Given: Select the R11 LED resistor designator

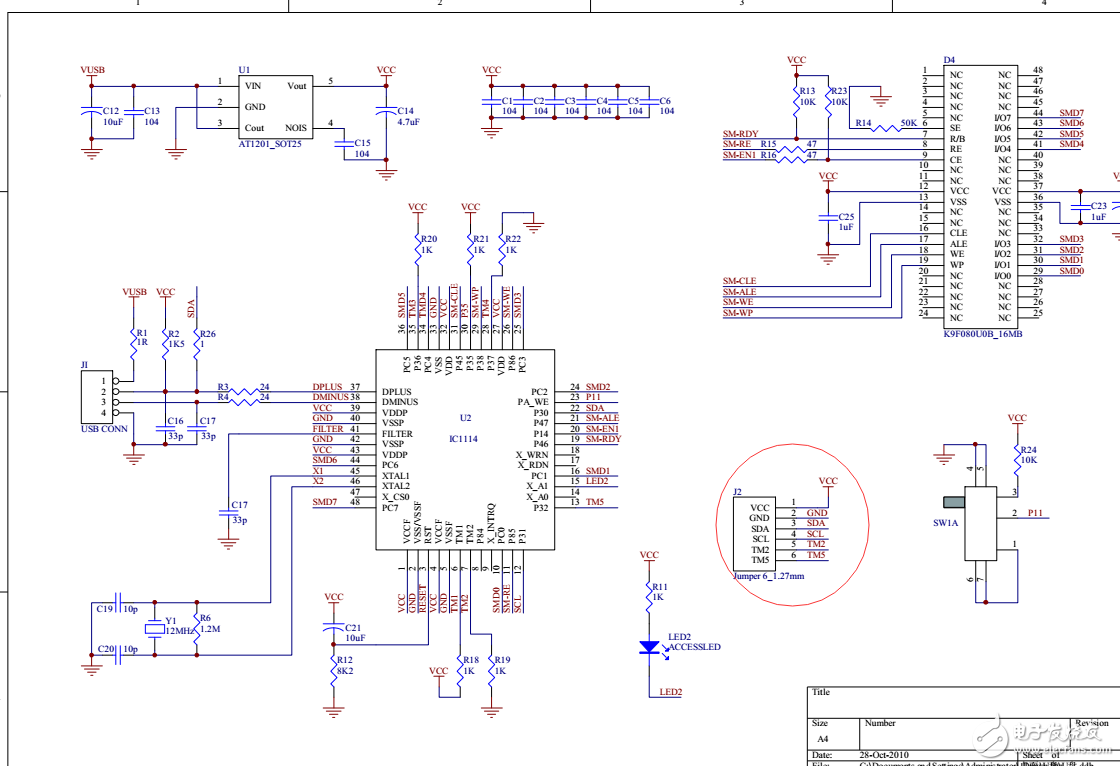Looking at the screenshot, I should click(x=659, y=587).
